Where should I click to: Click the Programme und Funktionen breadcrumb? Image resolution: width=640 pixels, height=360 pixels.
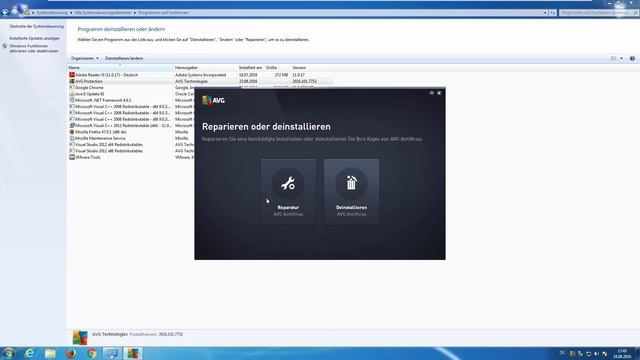pyautogui.click(x=163, y=13)
